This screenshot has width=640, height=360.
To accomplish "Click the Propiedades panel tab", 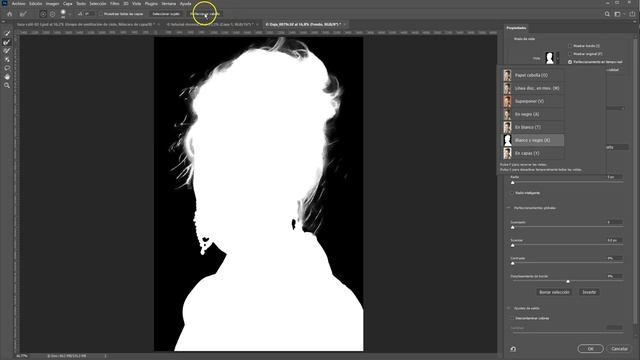I will click(516, 28).
